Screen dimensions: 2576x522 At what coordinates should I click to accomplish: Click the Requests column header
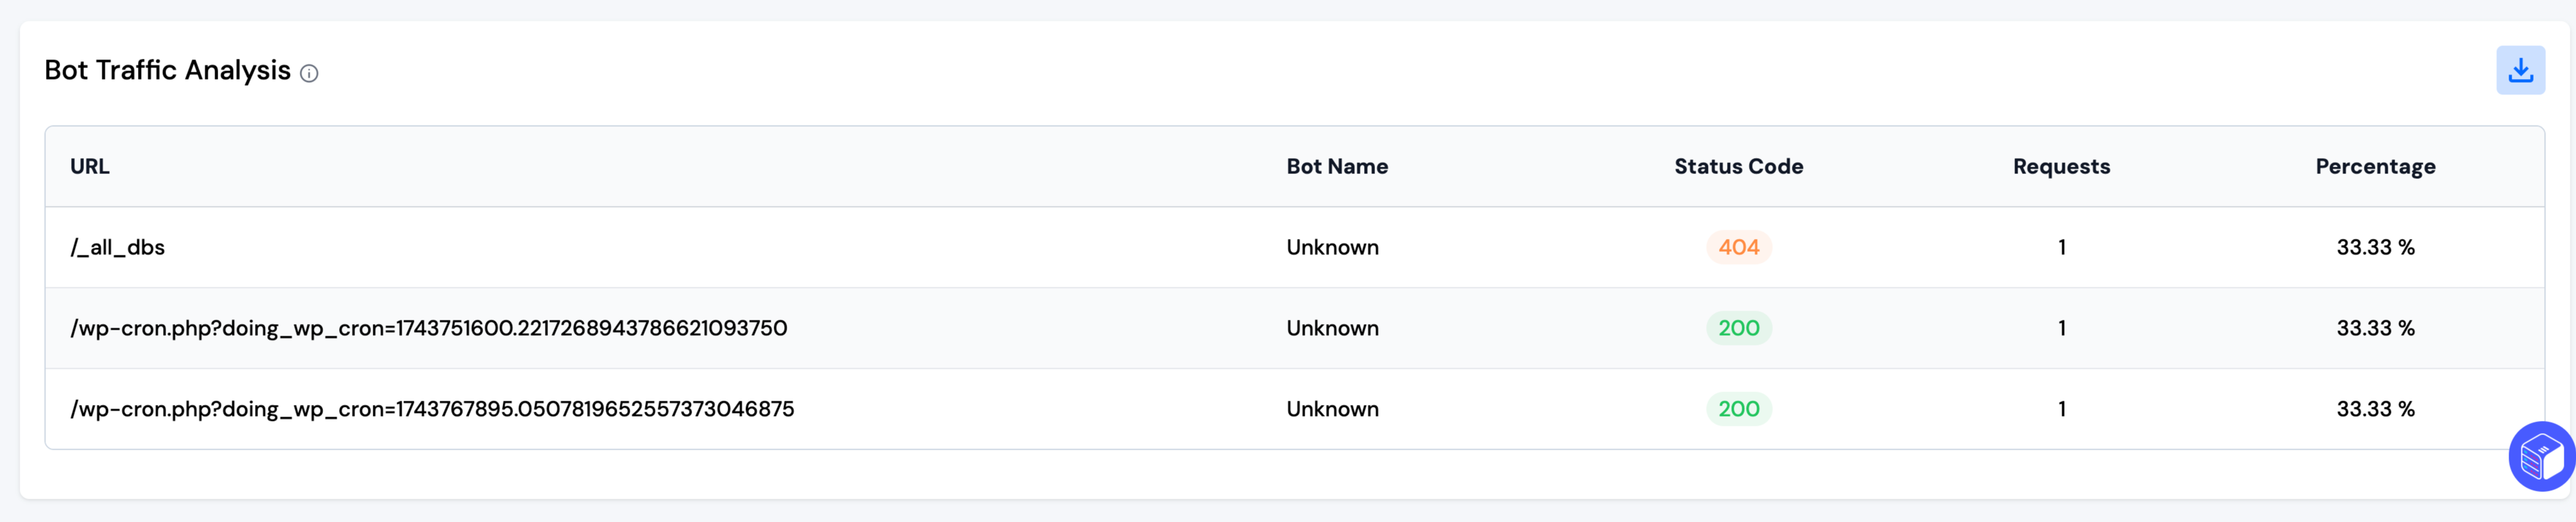2061,166
